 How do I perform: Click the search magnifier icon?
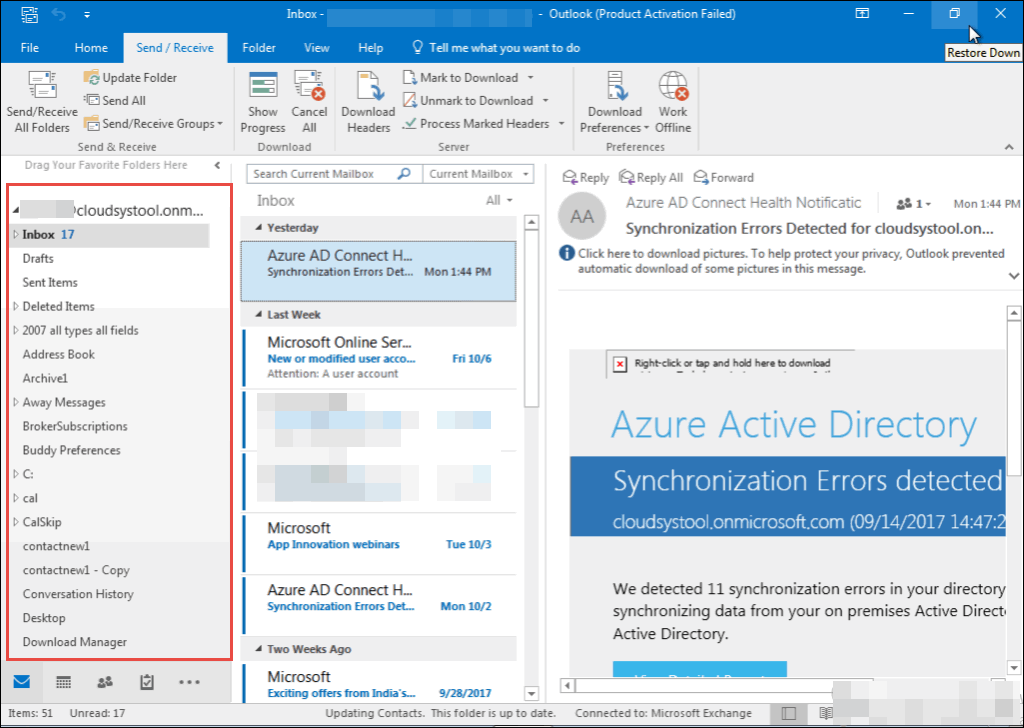click(x=404, y=174)
